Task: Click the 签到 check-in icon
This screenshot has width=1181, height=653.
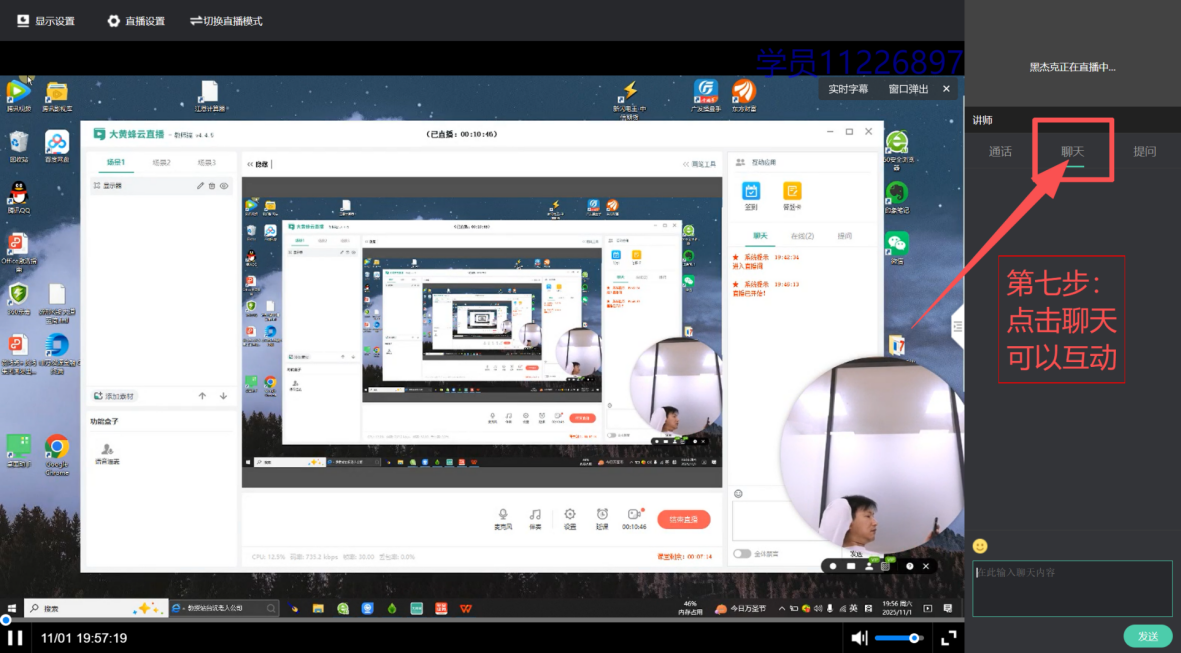Action: pyautogui.click(x=751, y=192)
